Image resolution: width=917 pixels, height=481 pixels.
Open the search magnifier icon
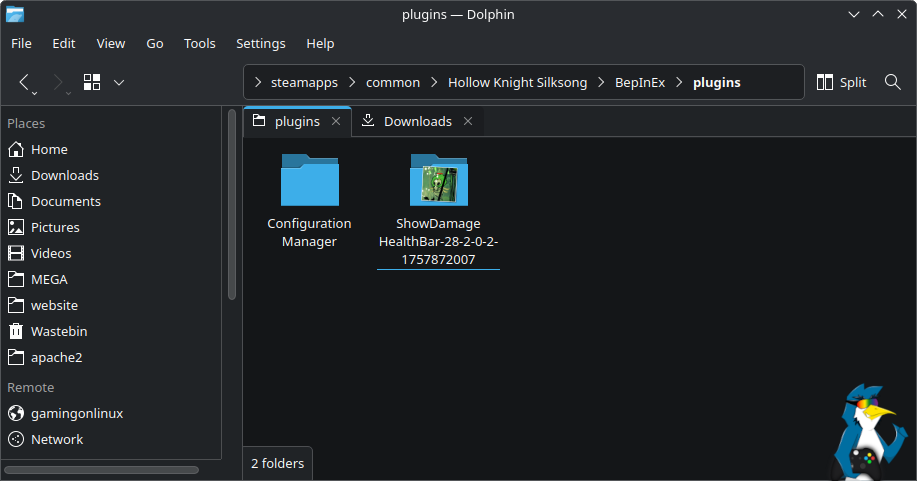point(893,82)
